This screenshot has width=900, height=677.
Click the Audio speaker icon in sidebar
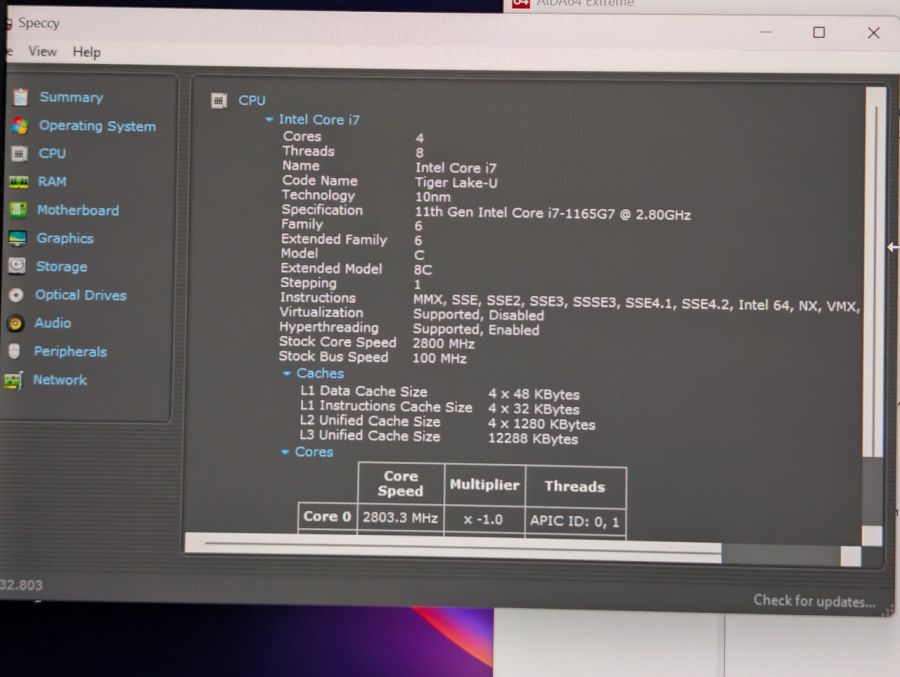point(15,323)
